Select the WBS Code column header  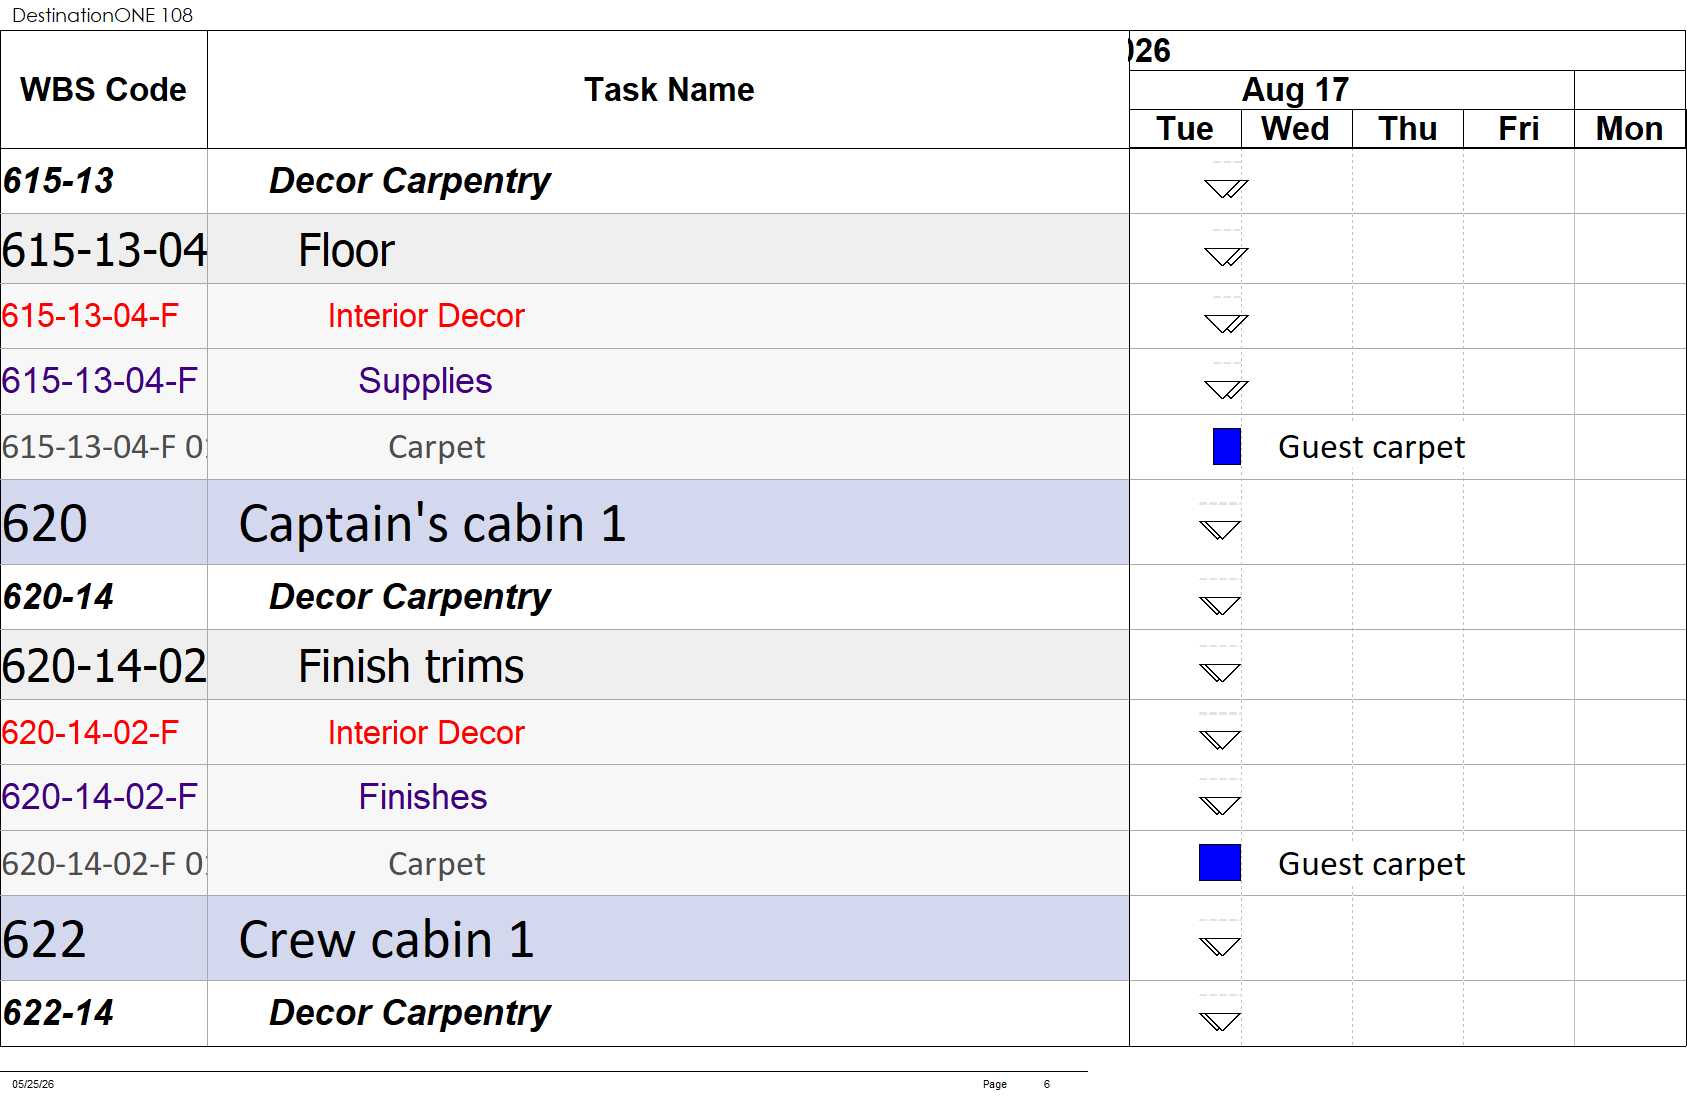104,90
